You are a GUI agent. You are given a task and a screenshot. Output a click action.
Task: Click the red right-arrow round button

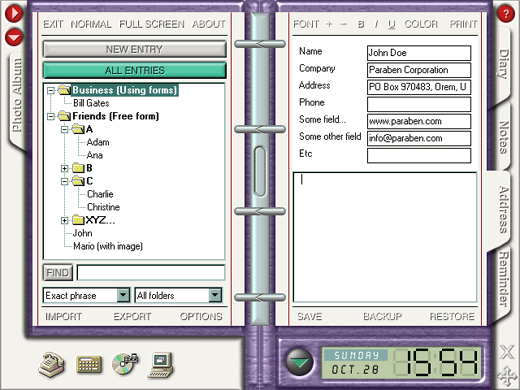click(x=14, y=13)
